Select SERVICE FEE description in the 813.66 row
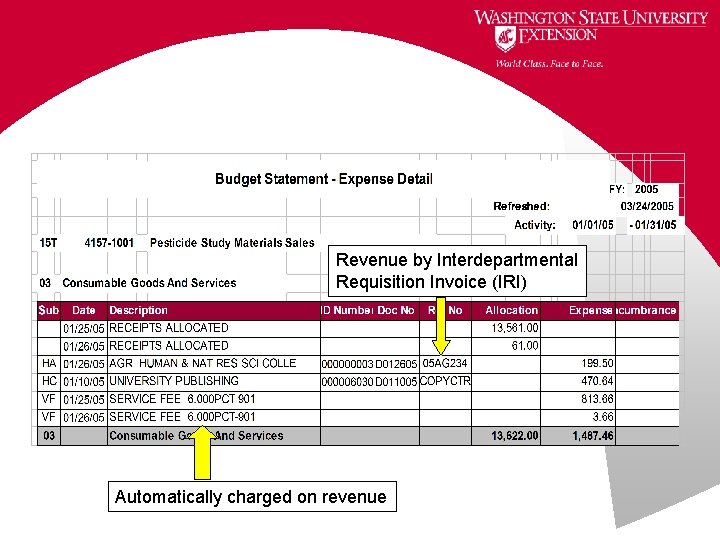The width and height of the screenshot is (720, 540). click(x=182, y=399)
